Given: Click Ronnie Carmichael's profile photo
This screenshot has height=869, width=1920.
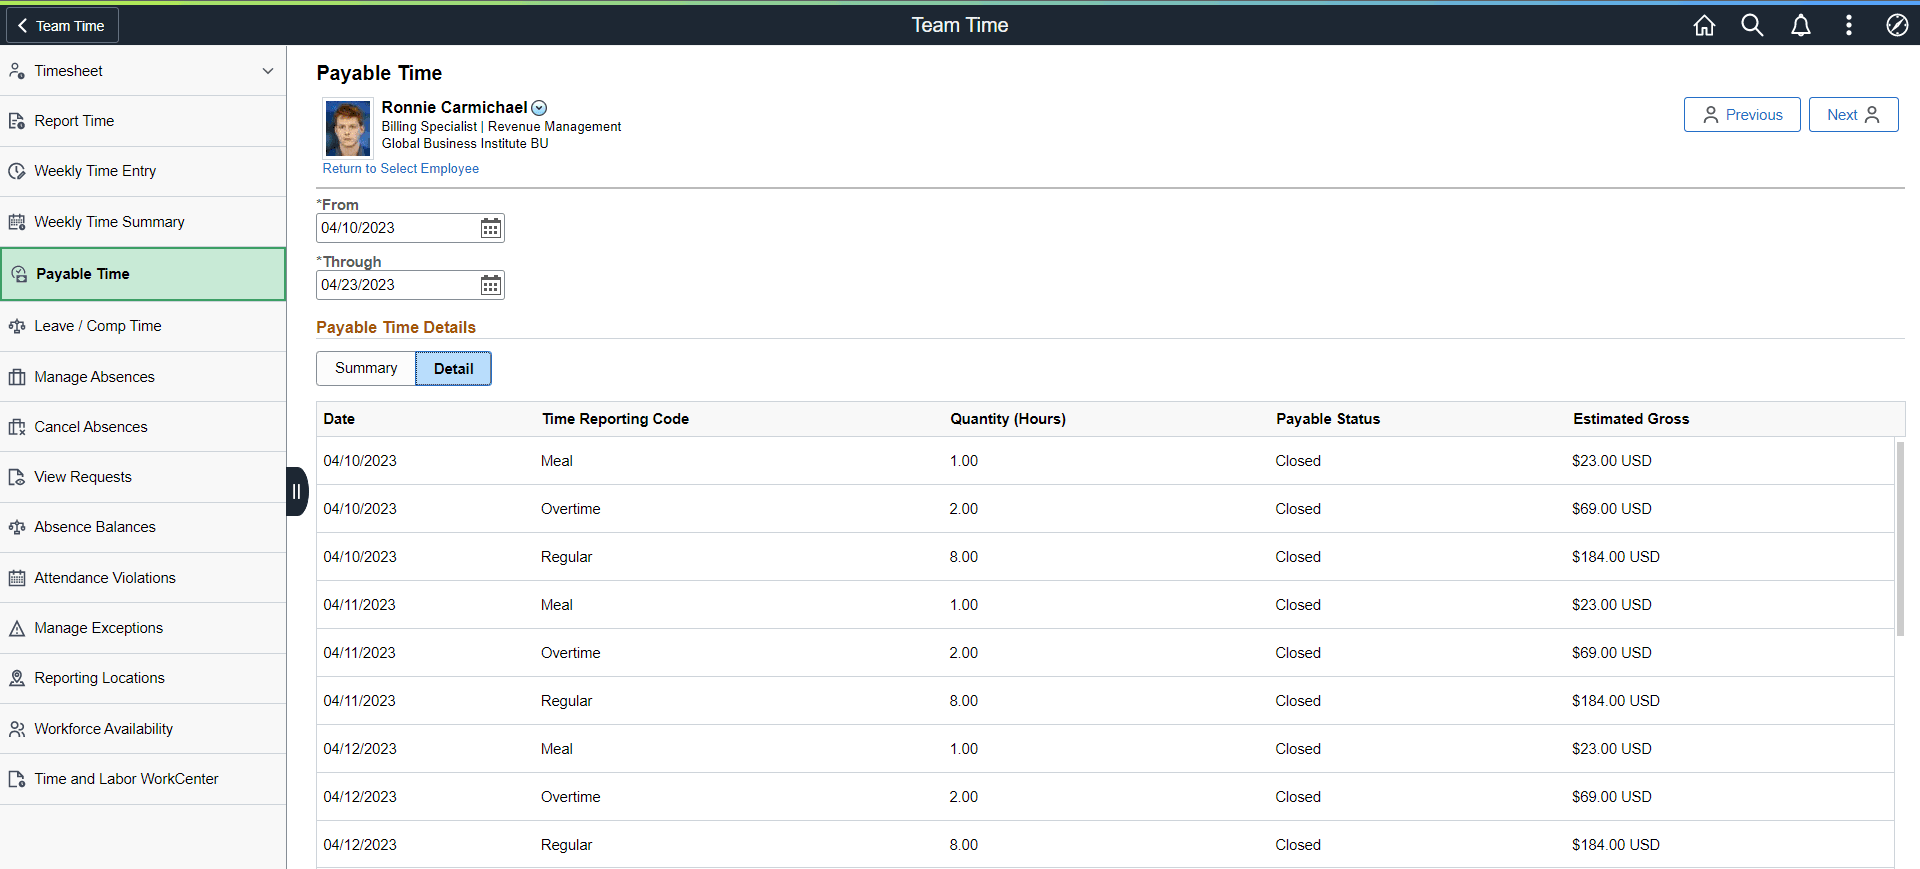Looking at the screenshot, I should 348,128.
